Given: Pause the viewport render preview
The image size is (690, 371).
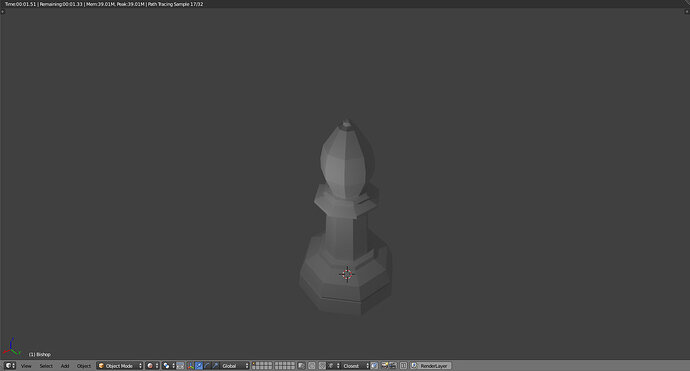Looking at the screenshot, I should click(403, 366).
